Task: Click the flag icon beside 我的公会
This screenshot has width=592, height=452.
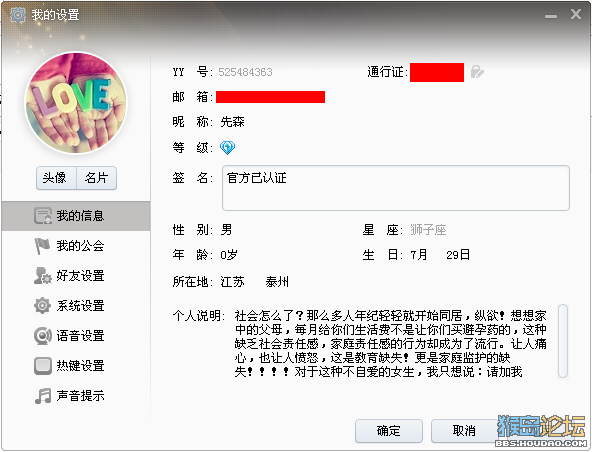Action: (42, 246)
